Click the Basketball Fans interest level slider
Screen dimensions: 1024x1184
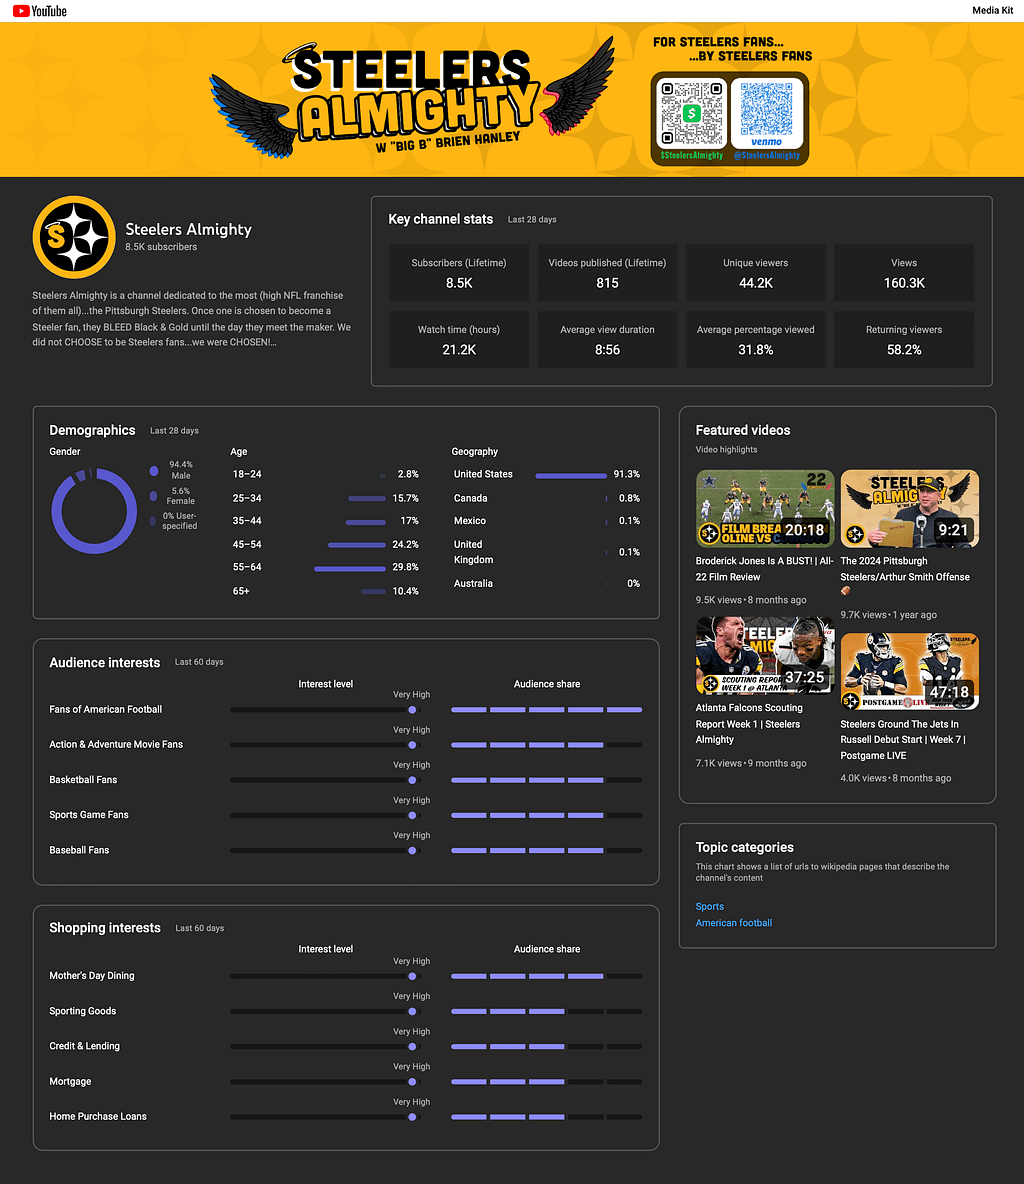325,780
